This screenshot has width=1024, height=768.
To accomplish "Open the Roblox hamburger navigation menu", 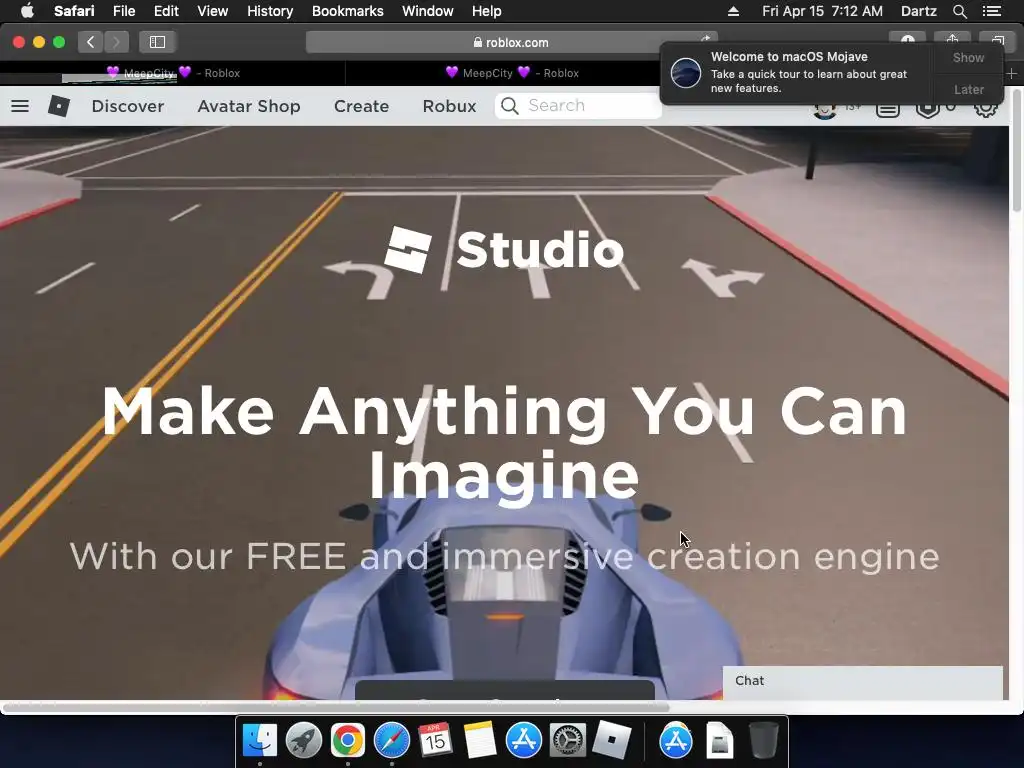I will (x=20, y=106).
